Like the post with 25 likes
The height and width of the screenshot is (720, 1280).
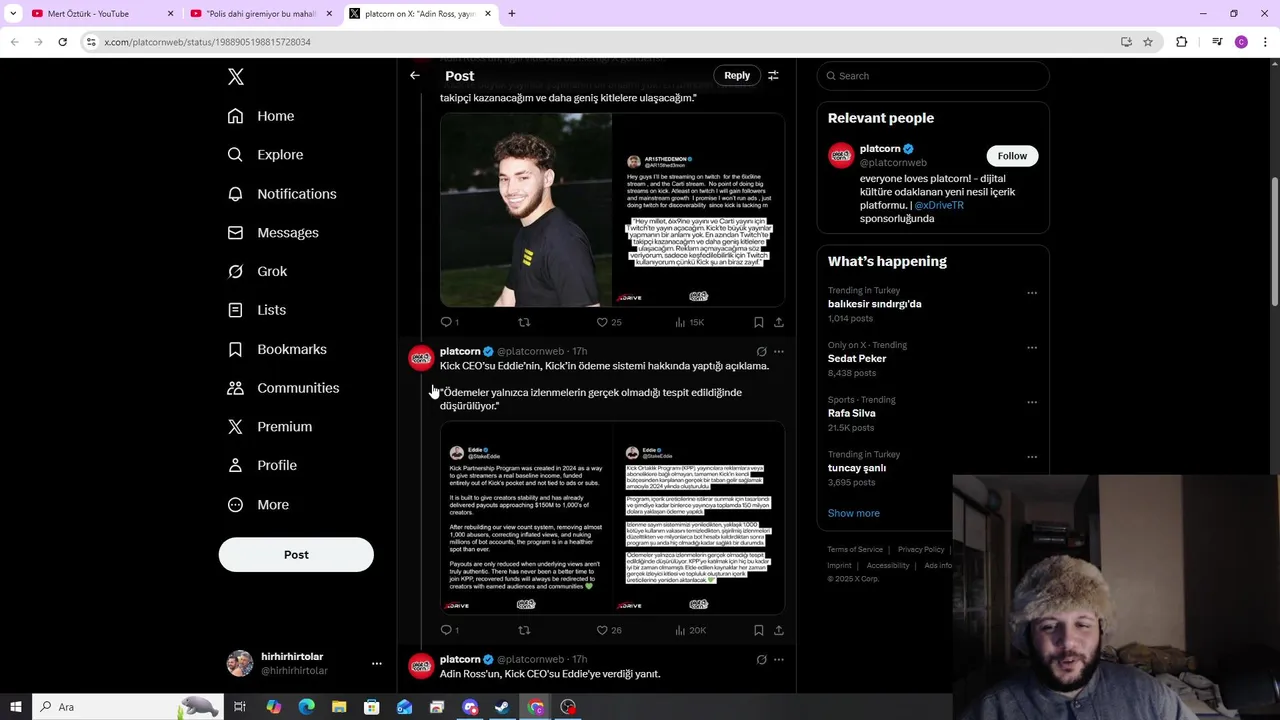[x=608, y=322]
